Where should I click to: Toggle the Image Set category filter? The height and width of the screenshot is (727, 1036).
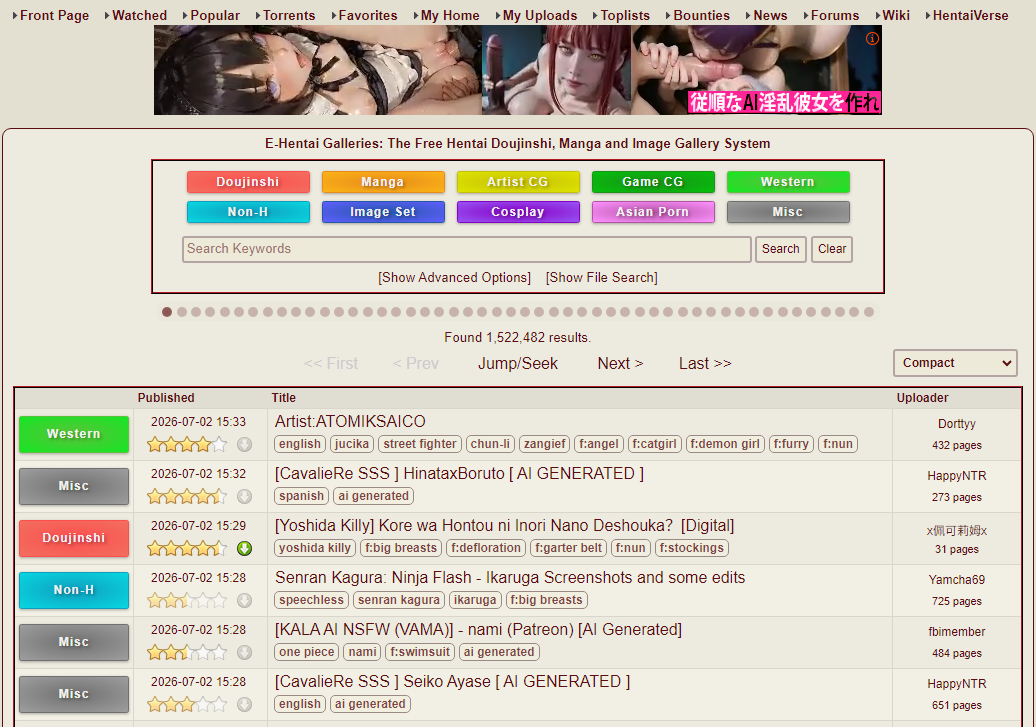[x=383, y=212]
